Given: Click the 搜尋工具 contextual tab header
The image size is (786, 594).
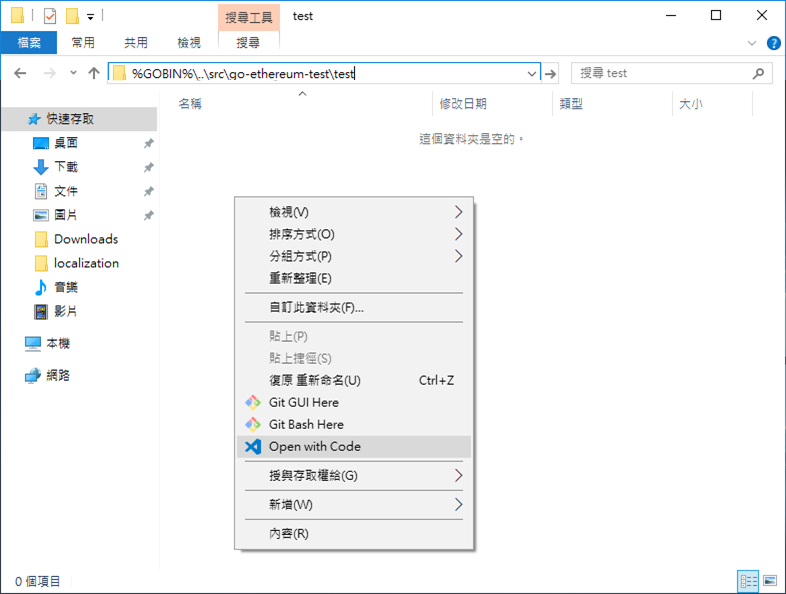Looking at the screenshot, I should (249, 18).
